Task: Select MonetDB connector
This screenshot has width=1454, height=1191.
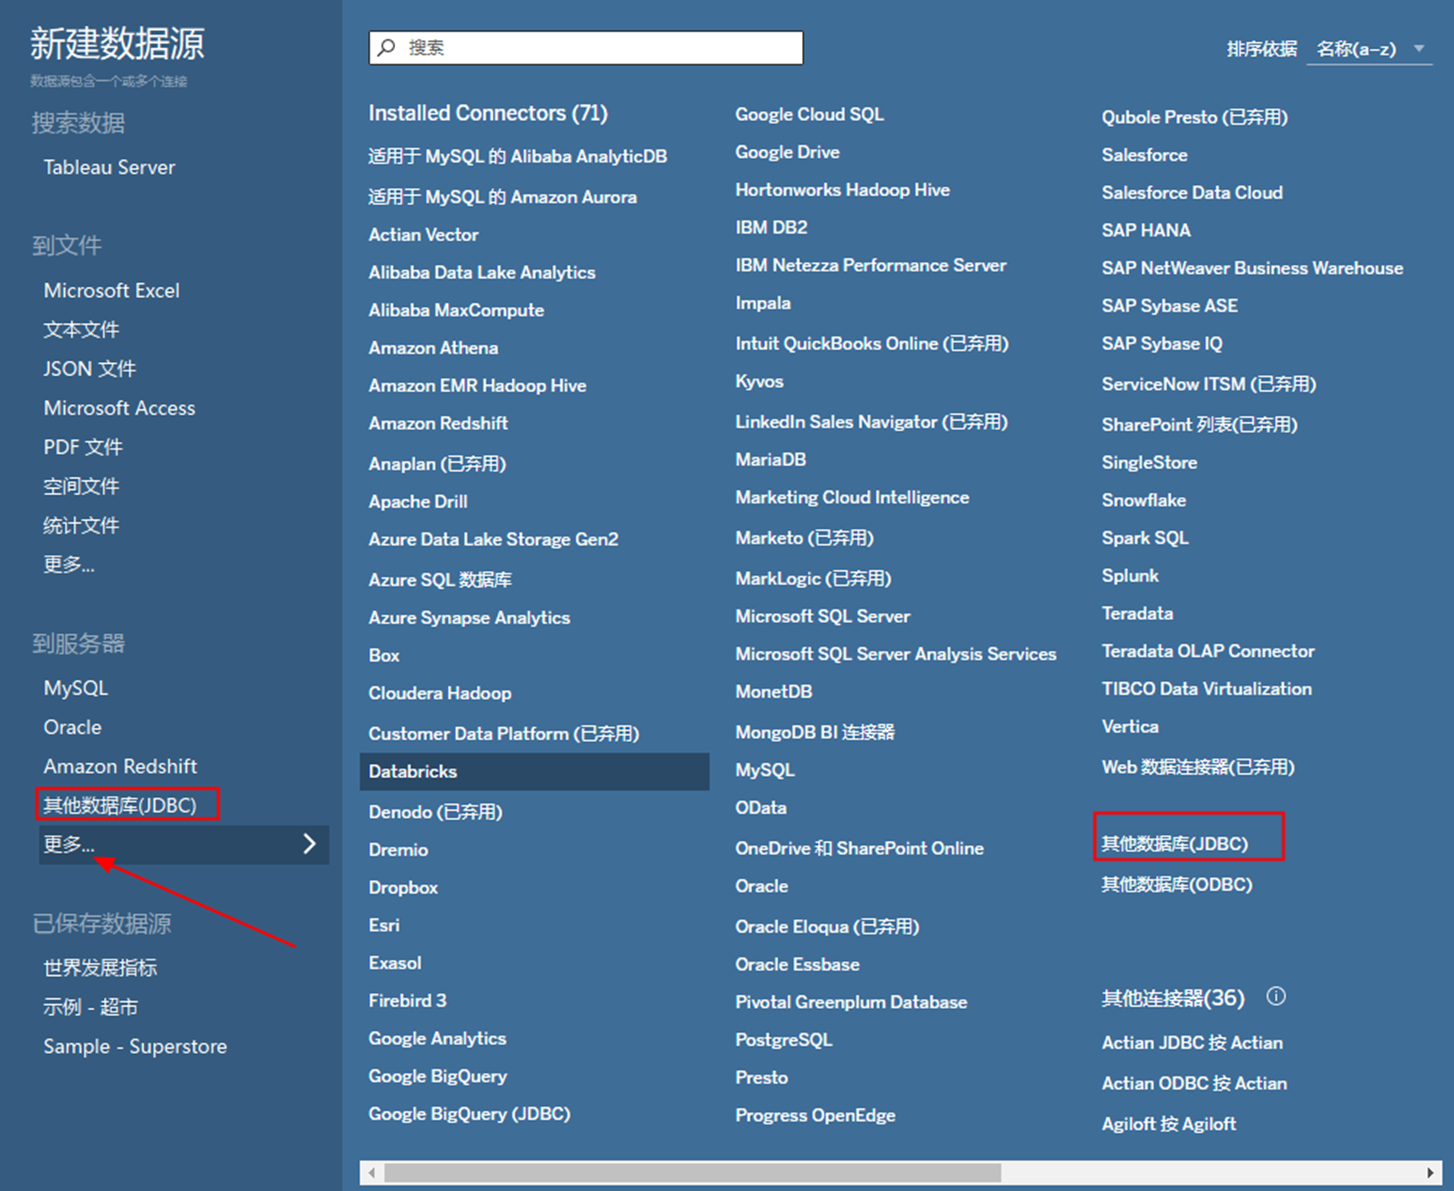Action: (773, 692)
